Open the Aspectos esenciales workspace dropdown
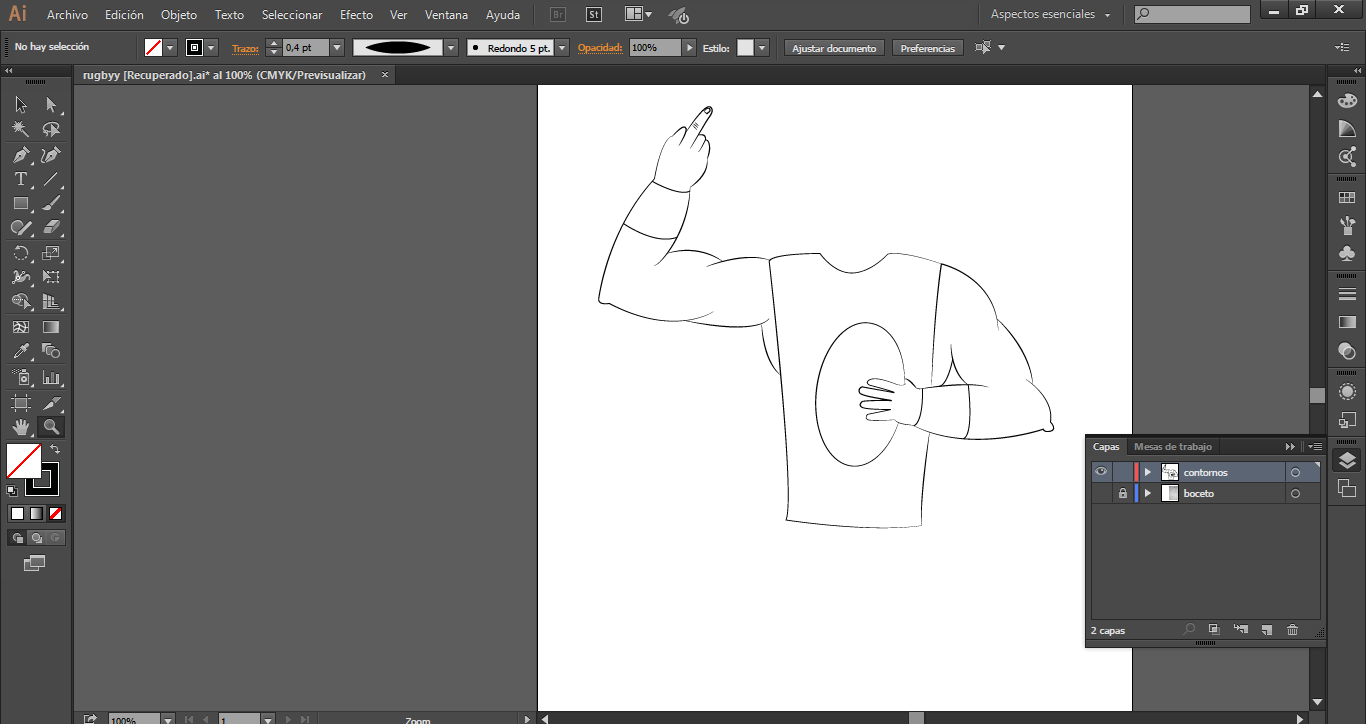This screenshot has width=1366, height=724. pyautogui.click(x=1050, y=15)
